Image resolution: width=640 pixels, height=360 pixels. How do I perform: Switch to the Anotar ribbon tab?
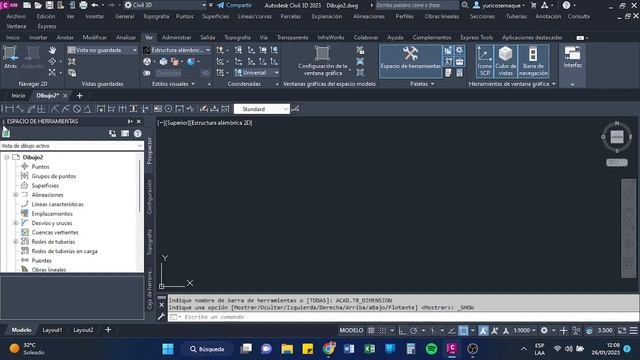[x=65, y=37]
